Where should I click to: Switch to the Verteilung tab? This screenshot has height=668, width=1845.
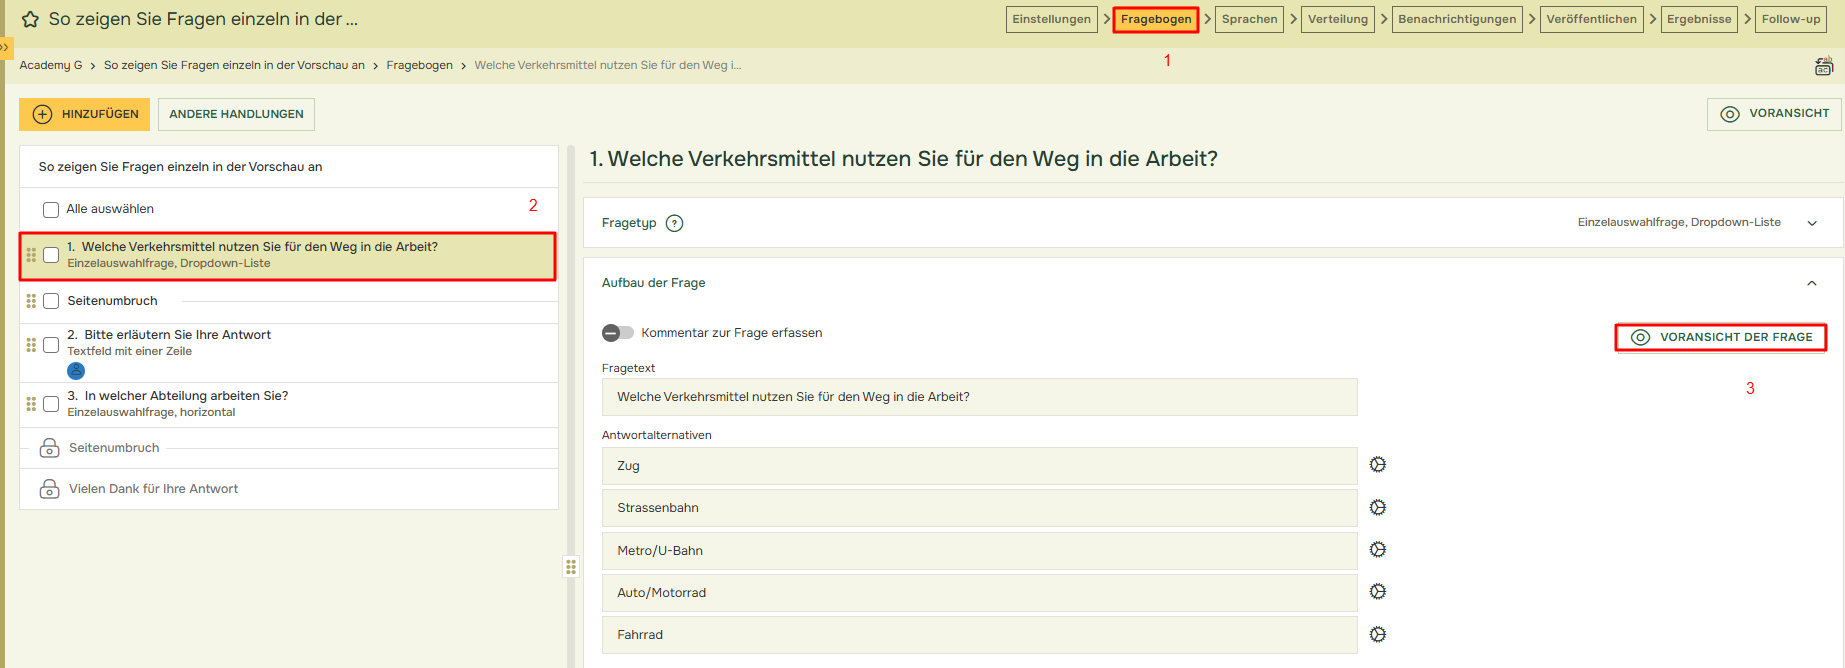coord(1337,20)
